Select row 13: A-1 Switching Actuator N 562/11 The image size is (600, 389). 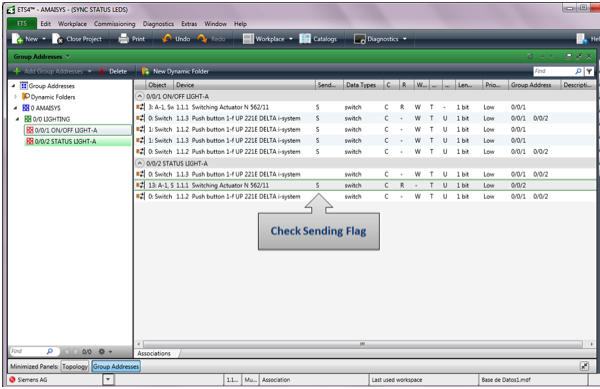pyautogui.click(x=365, y=185)
